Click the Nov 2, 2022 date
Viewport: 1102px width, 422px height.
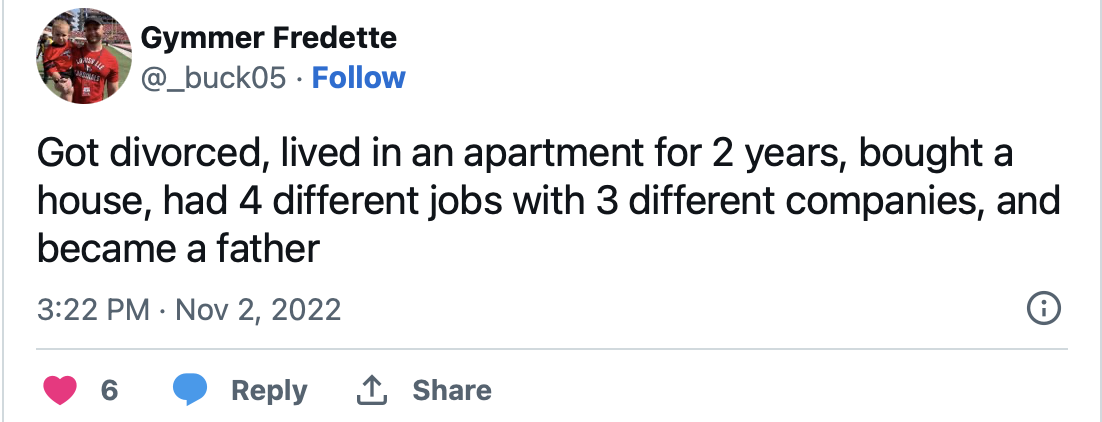(258, 309)
